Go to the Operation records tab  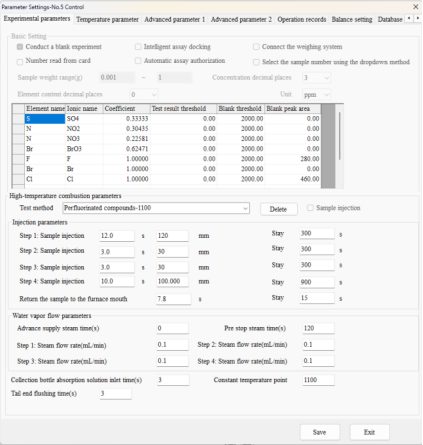coord(302,19)
